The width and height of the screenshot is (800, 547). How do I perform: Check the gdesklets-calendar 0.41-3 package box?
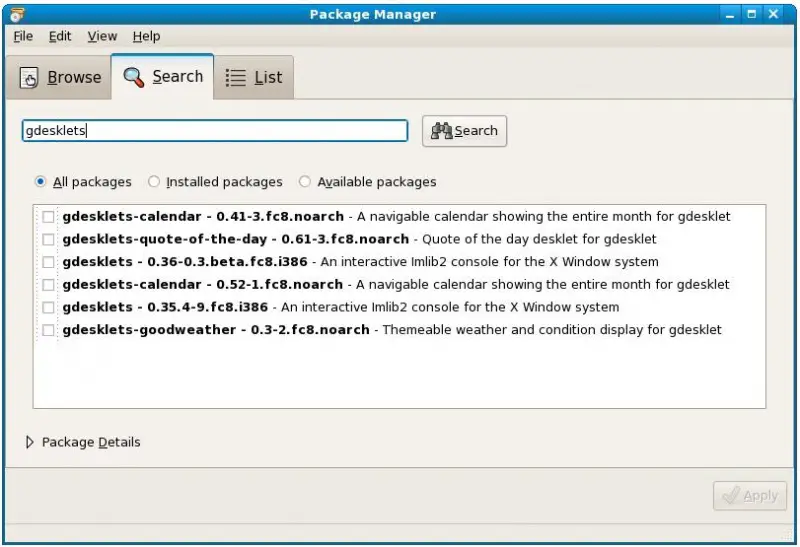[x=48, y=217]
